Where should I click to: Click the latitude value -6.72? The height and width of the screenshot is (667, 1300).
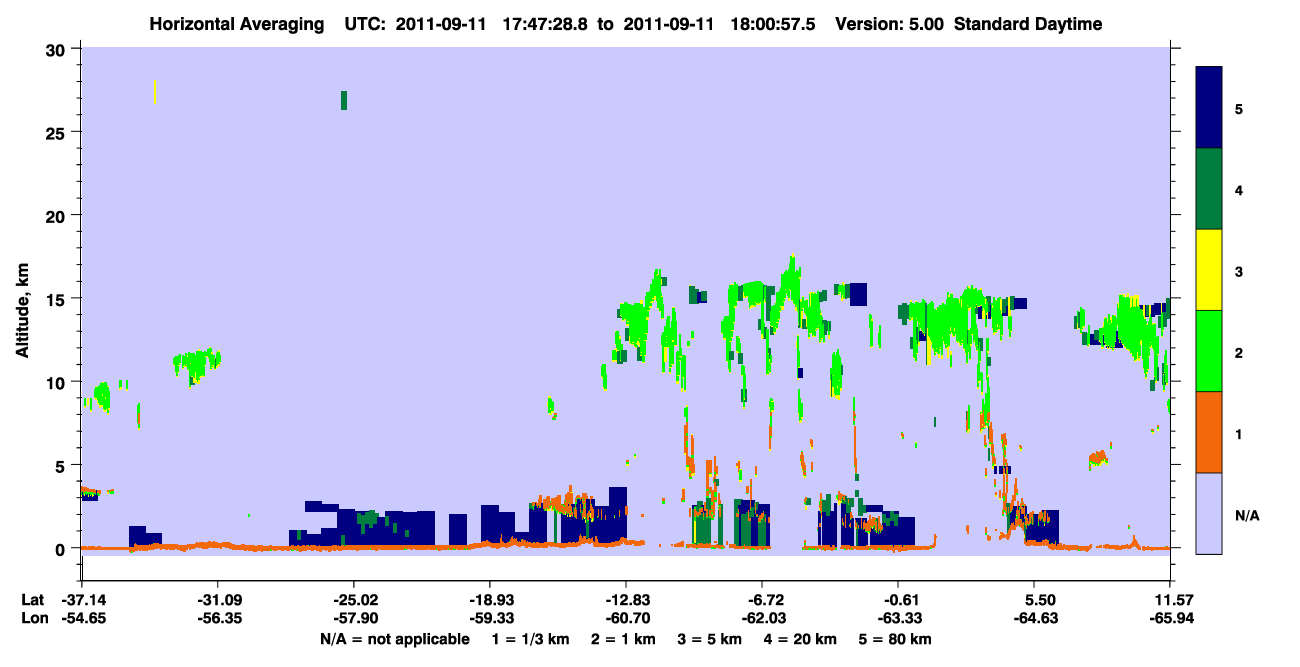coord(762,599)
